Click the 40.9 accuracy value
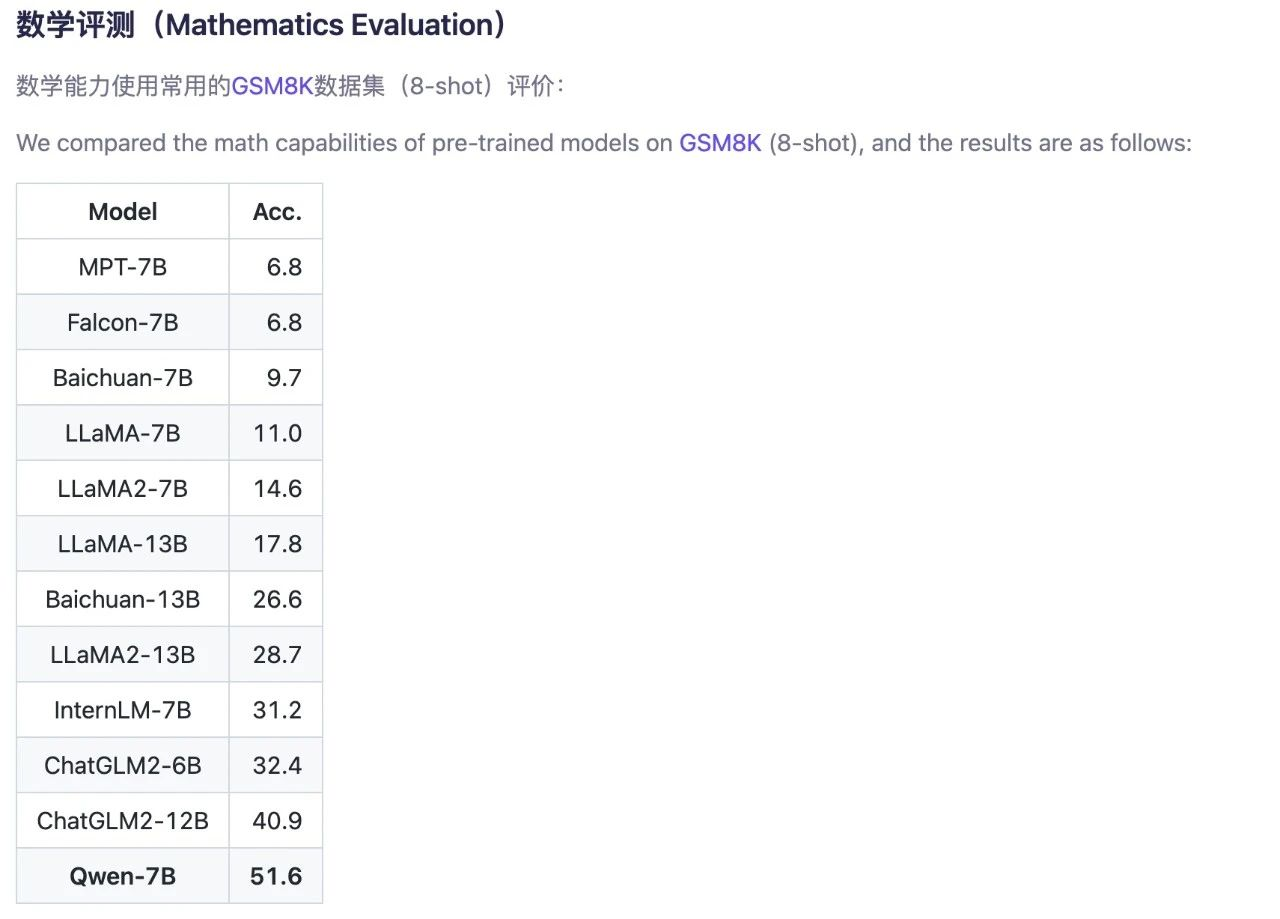Image resolution: width=1280 pixels, height=919 pixels. [x=277, y=821]
